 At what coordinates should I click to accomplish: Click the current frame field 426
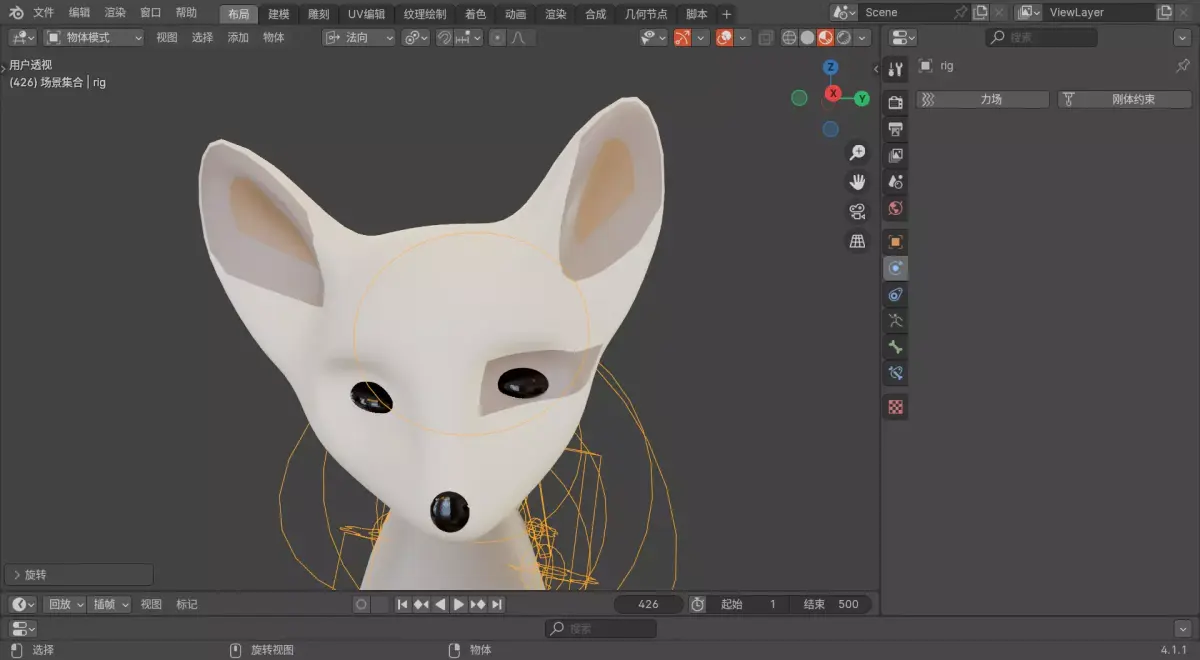[x=648, y=604]
